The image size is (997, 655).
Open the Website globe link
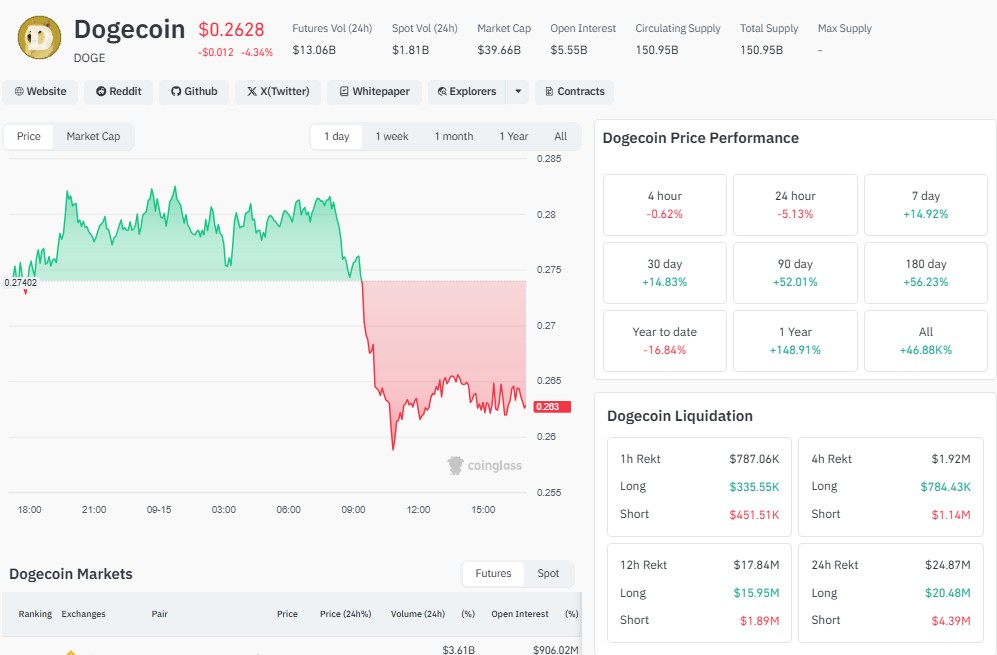(40, 92)
